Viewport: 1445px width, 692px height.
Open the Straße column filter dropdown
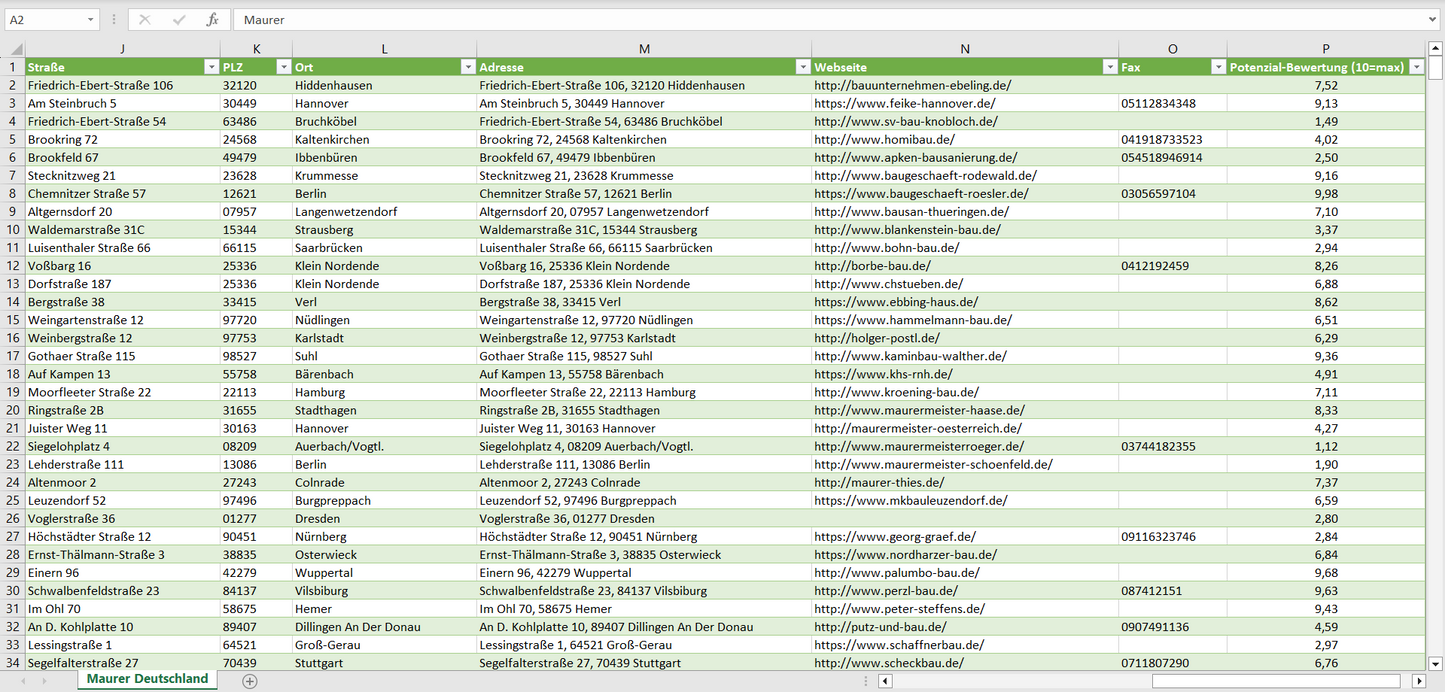[210, 67]
